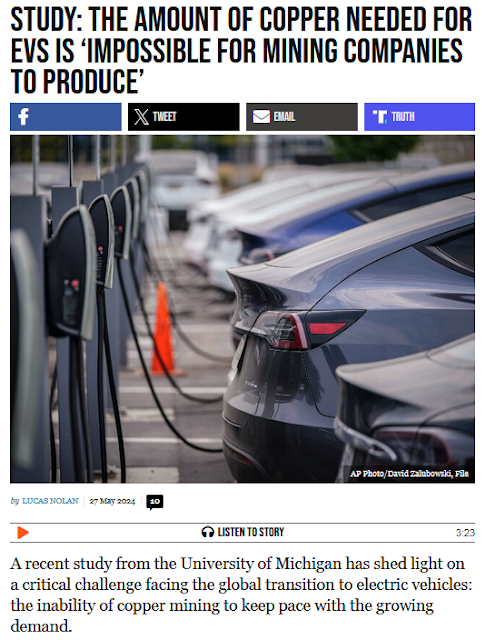The width and height of the screenshot is (485, 640).
Task: Open the photo of charging electric cars
Action: coord(242,309)
